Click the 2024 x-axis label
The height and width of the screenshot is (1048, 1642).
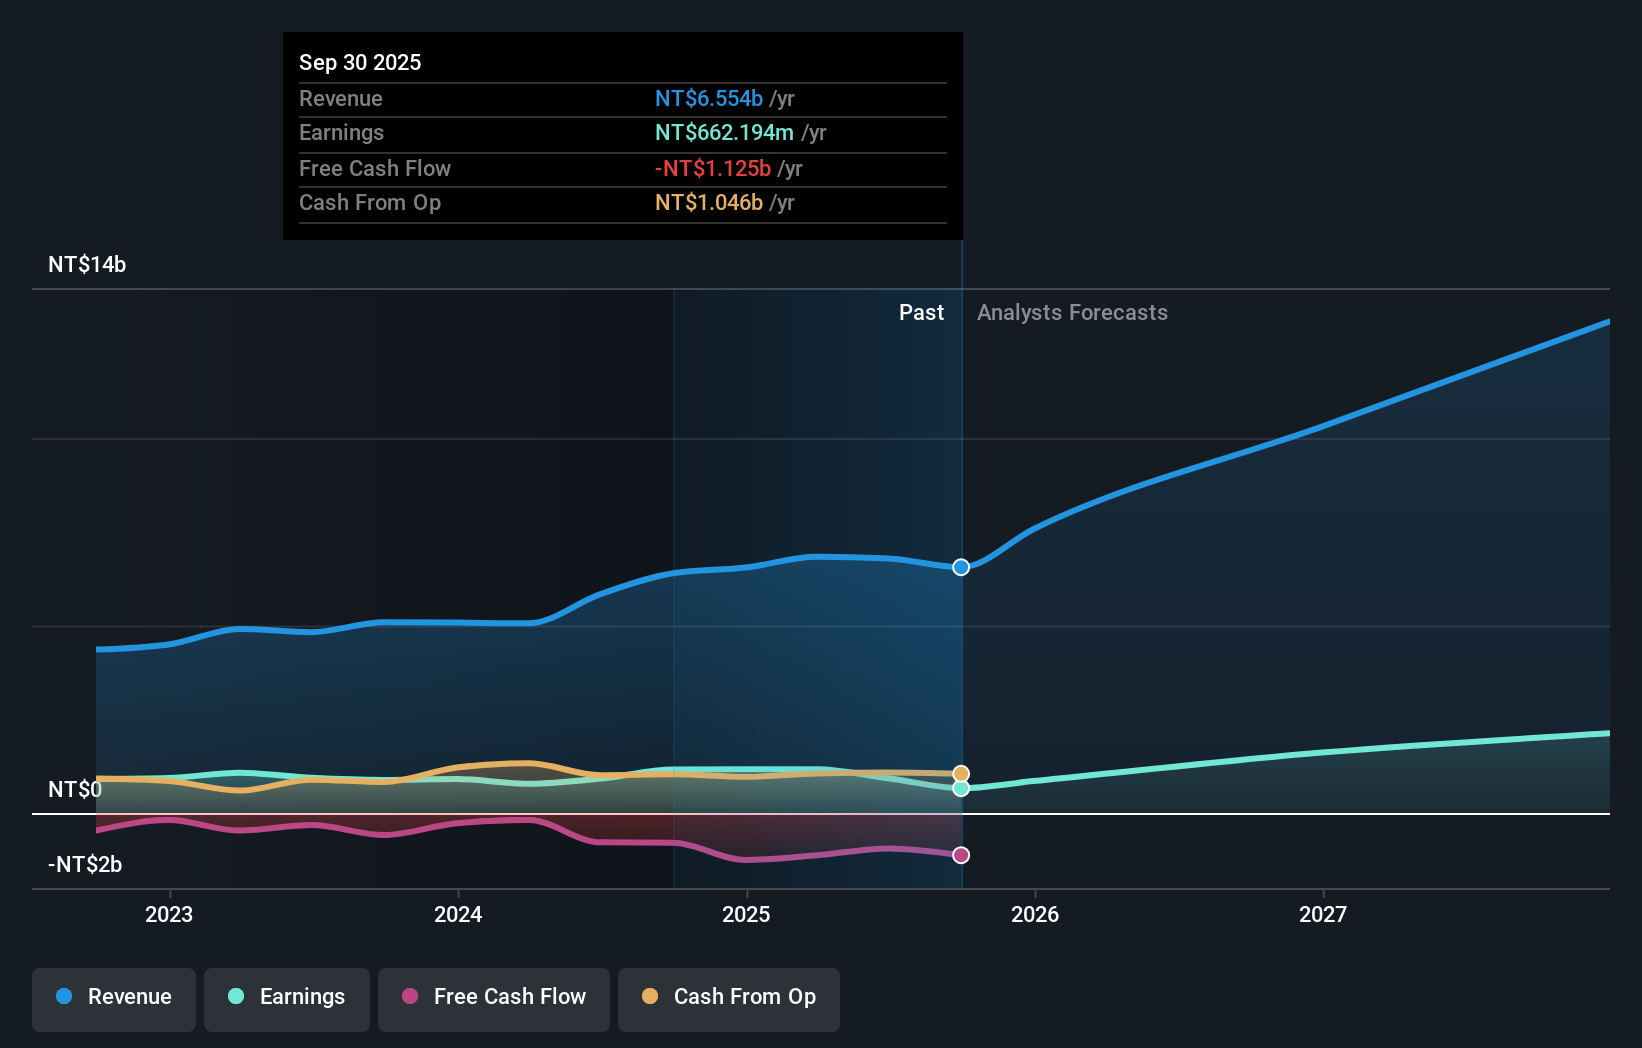[458, 914]
